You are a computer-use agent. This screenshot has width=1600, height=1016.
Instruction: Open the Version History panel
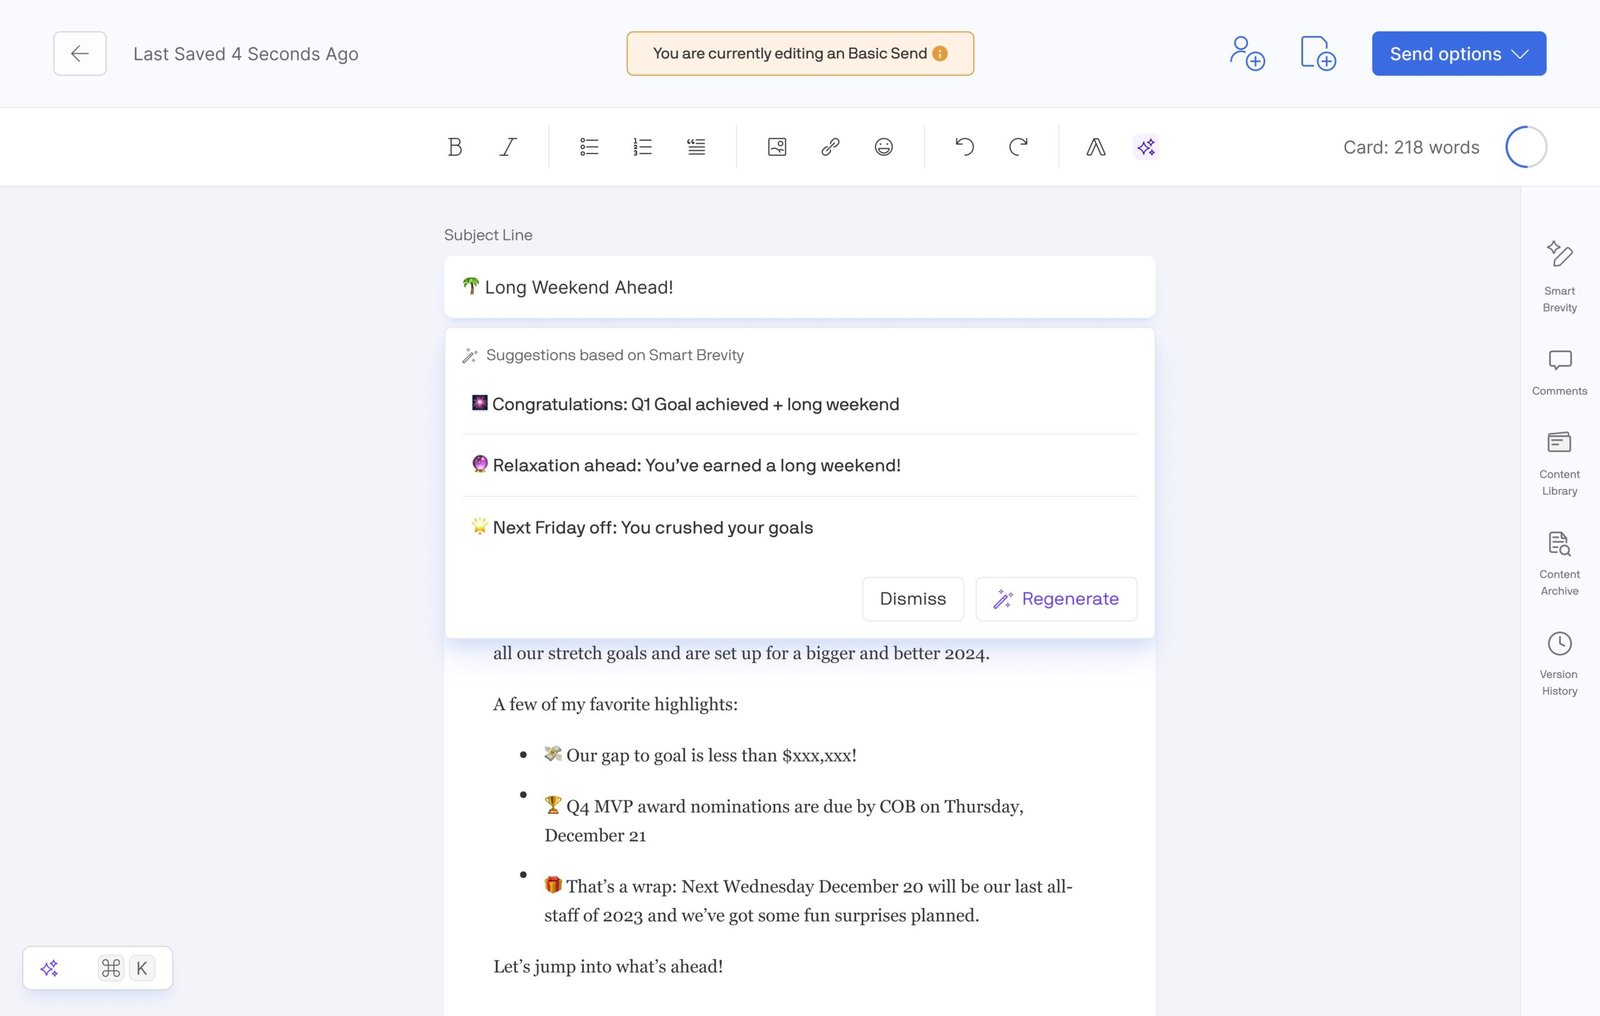click(1559, 663)
